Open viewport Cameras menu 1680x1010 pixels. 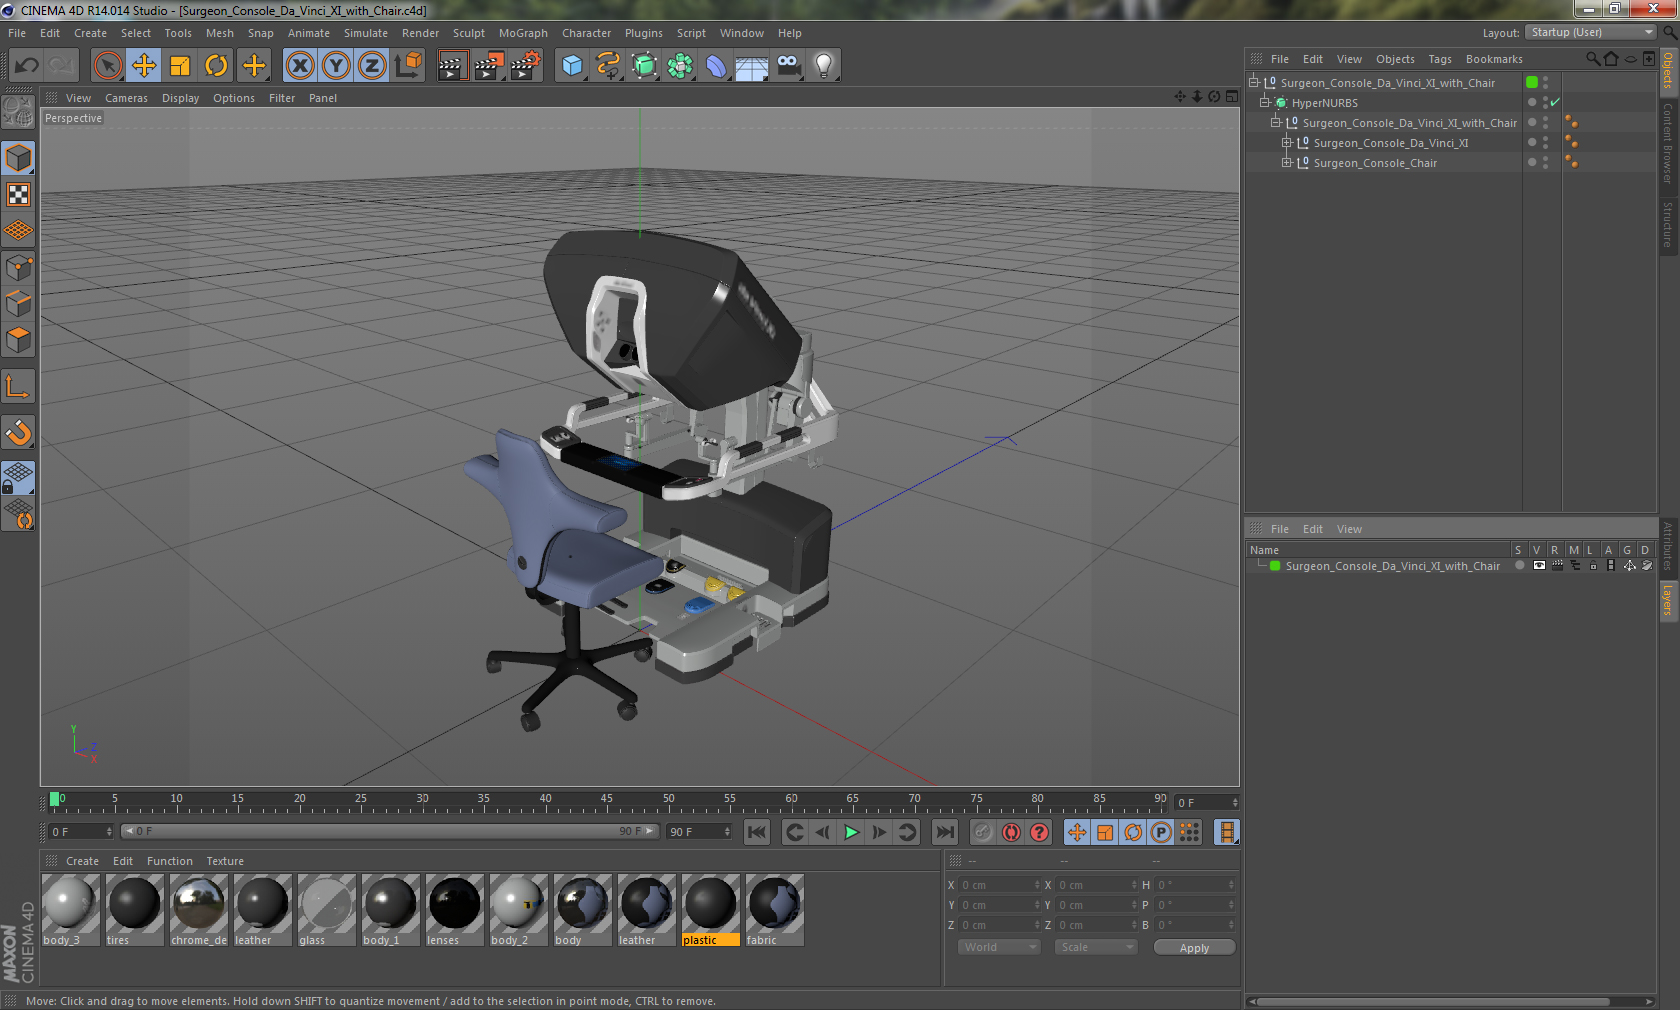coord(126,98)
